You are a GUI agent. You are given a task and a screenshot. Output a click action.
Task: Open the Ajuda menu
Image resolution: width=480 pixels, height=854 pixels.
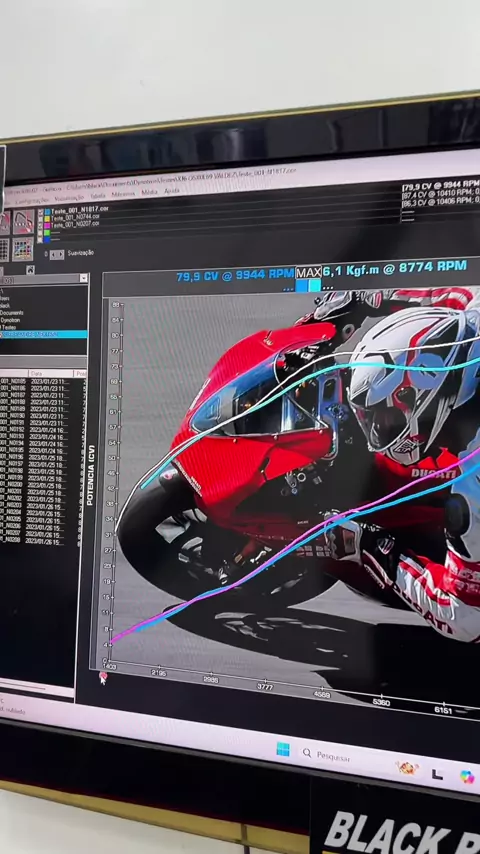pyautogui.click(x=172, y=191)
